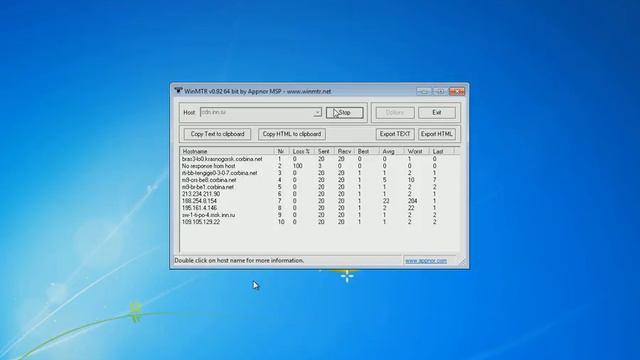Copy Text to clipboard
Screen dimensions: 640x360
coord(217,134)
